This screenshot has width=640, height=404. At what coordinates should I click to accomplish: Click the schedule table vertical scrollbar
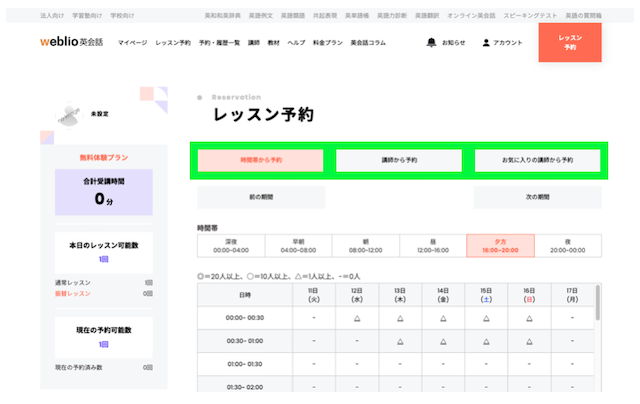tap(598, 302)
